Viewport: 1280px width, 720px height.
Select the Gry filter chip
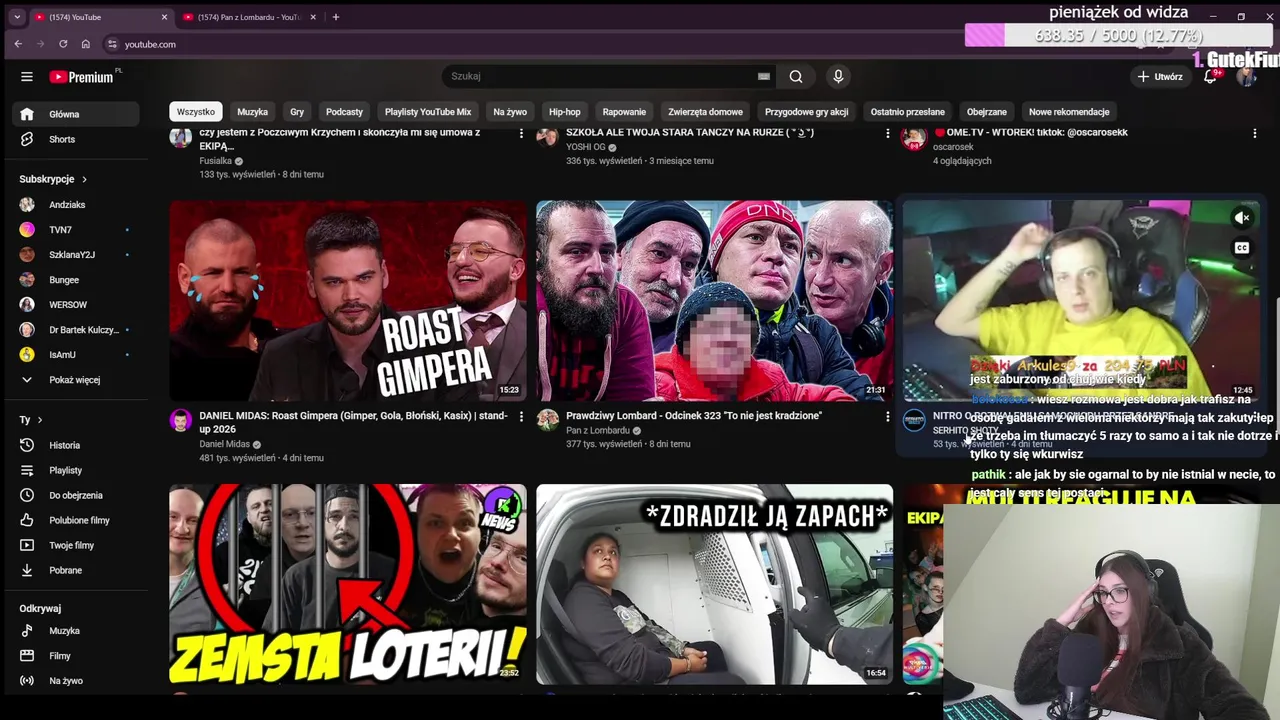297,112
